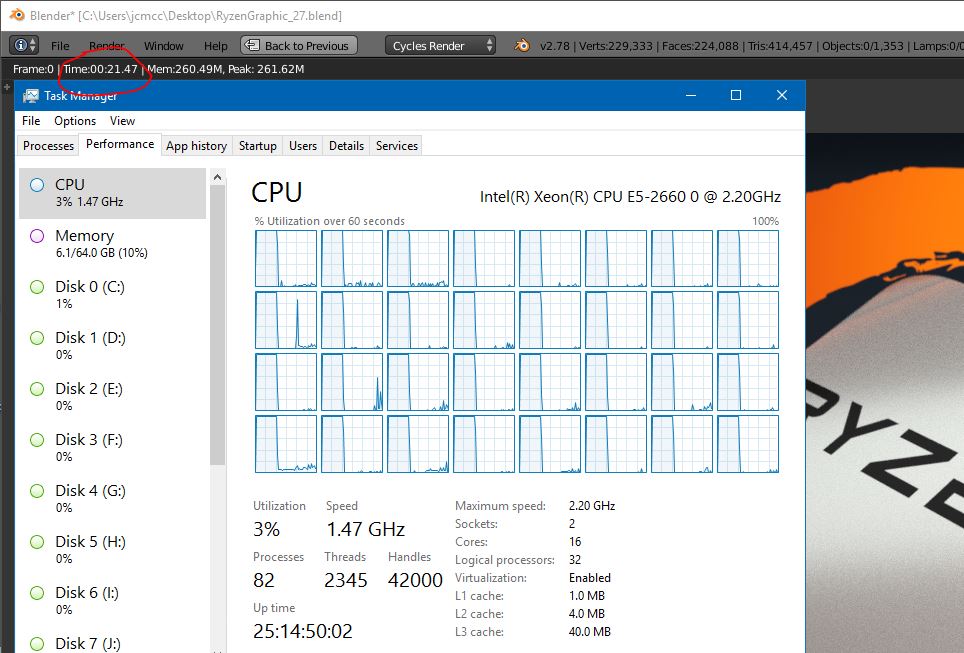Click the L3 cache value 40.0 MB

tap(590, 631)
